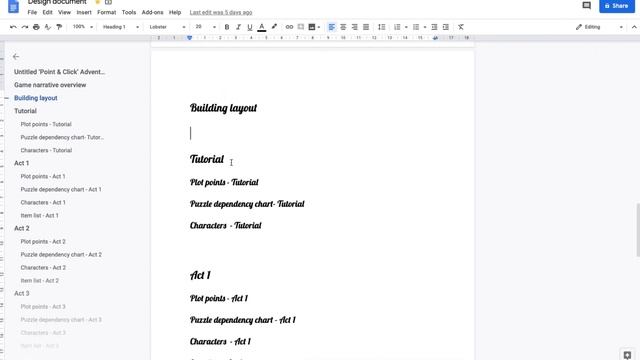
Task: Open the font size dropdown
Action: [x=205, y=27]
